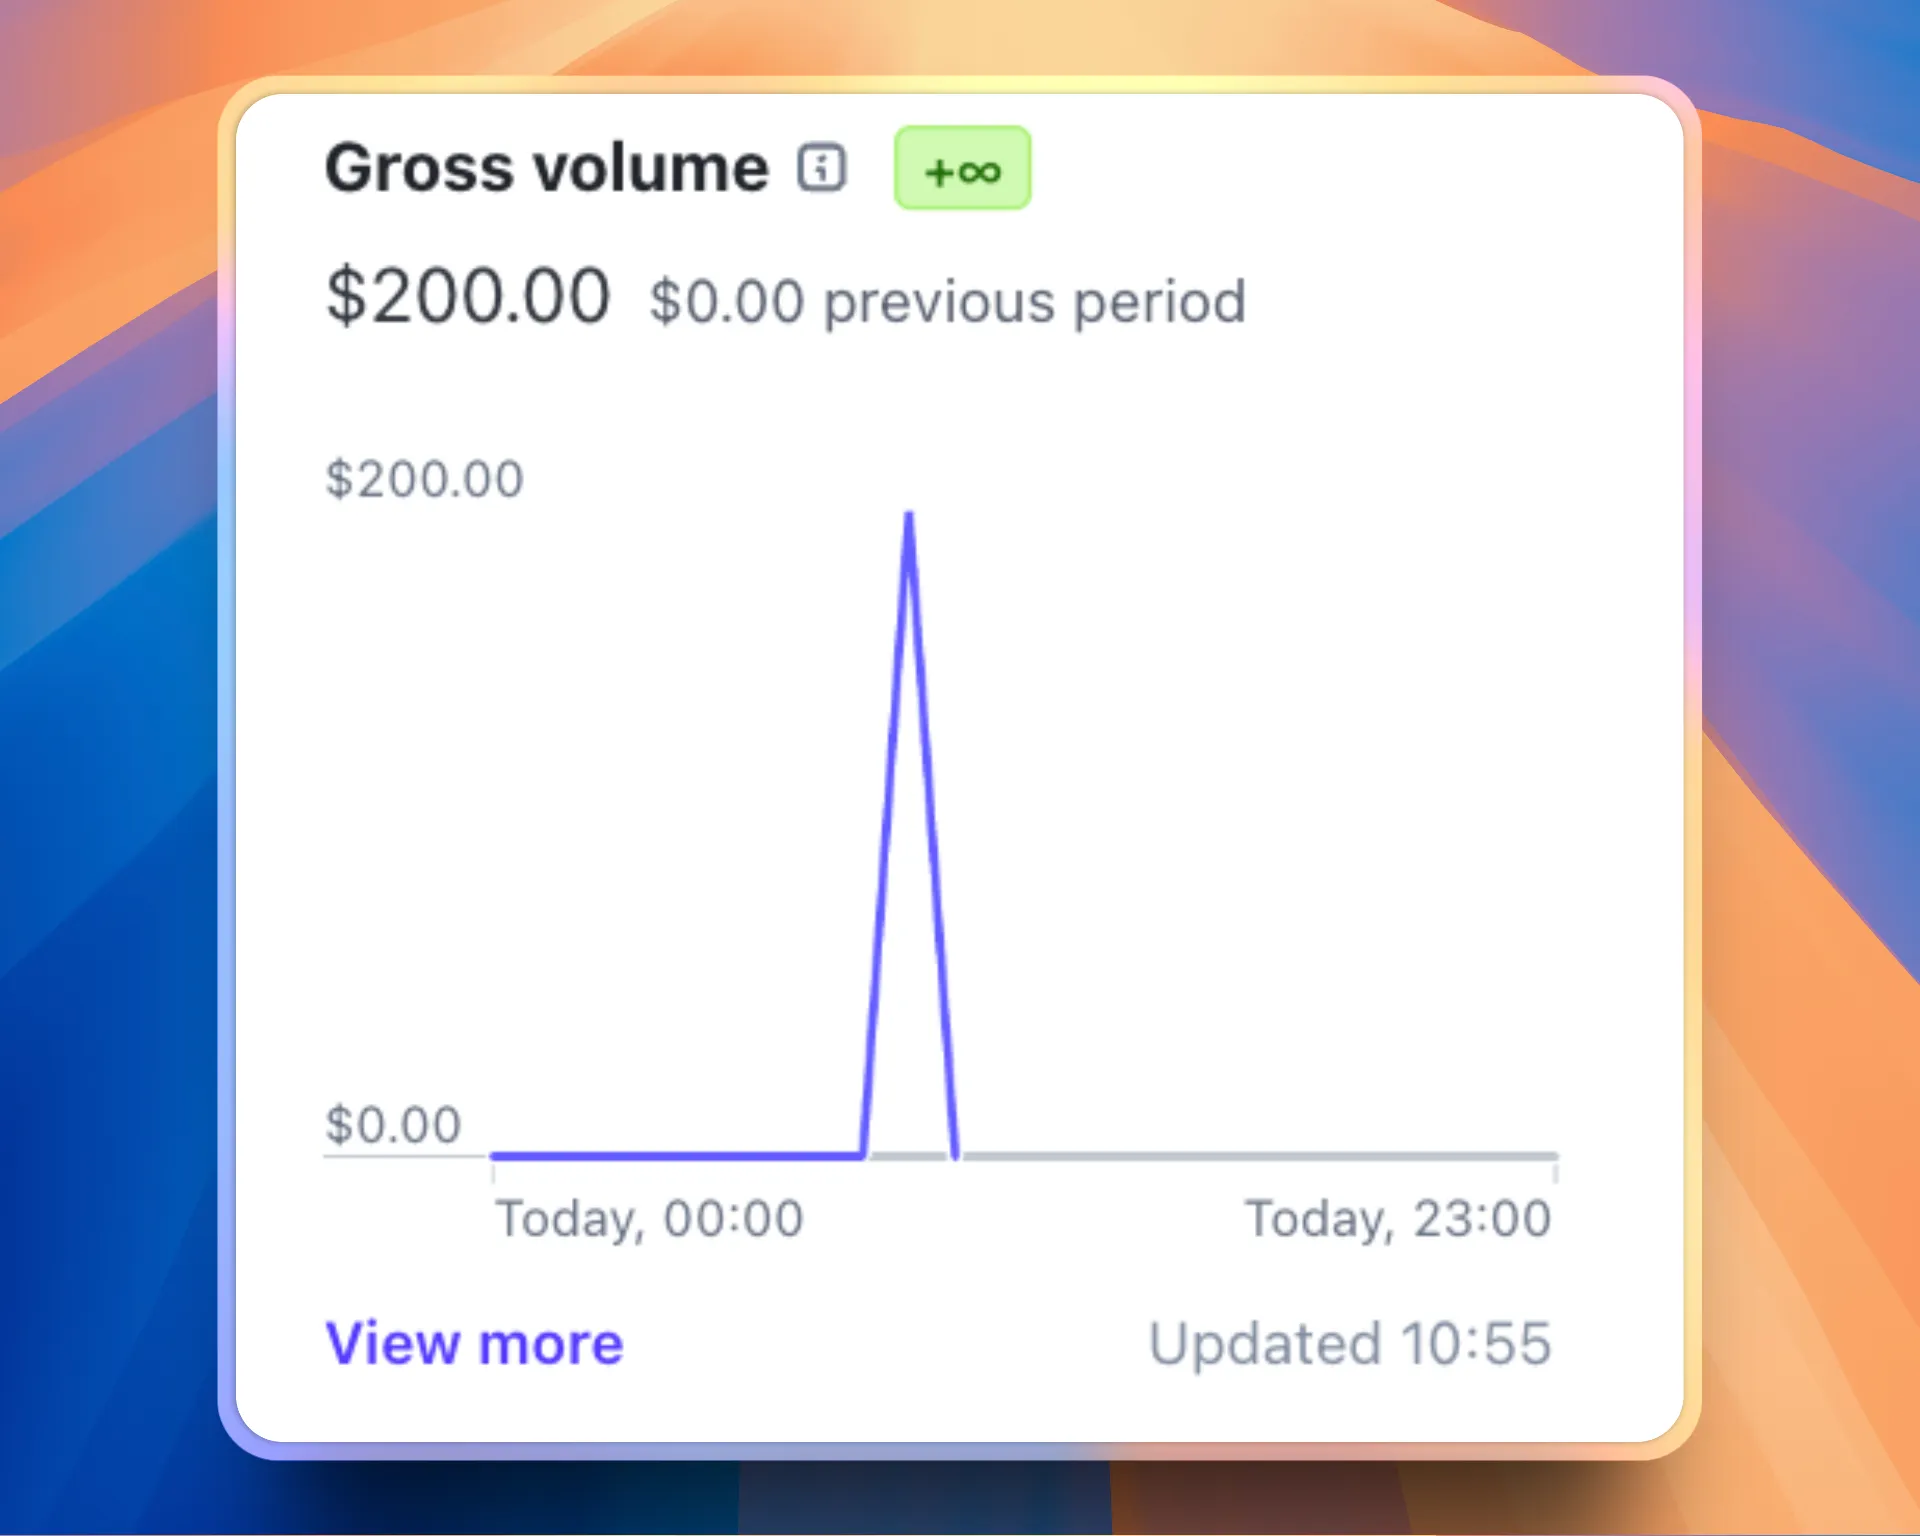Image resolution: width=1920 pixels, height=1536 pixels.
Task: Click the base where spike returns to zero
Action: click(956, 1155)
